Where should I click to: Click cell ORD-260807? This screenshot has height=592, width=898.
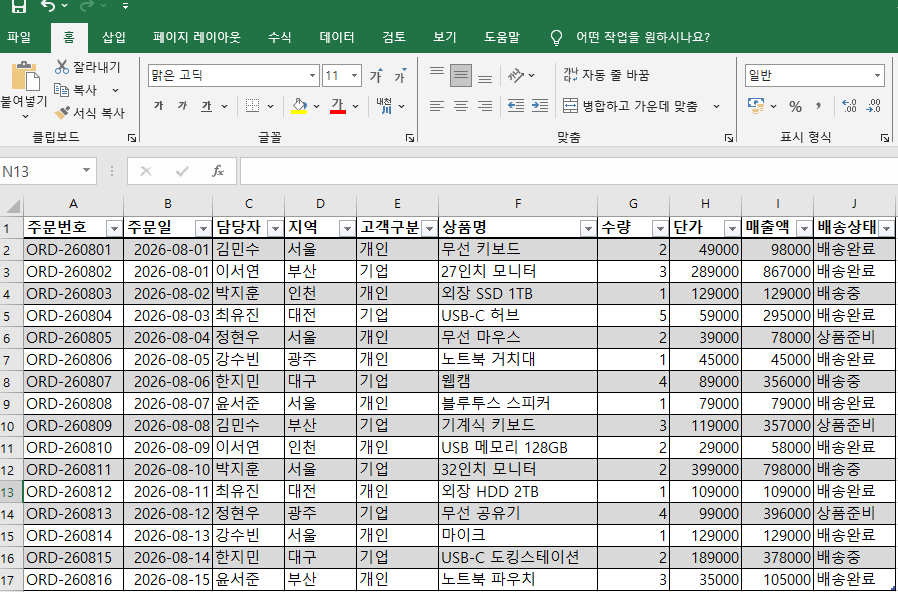tap(73, 381)
